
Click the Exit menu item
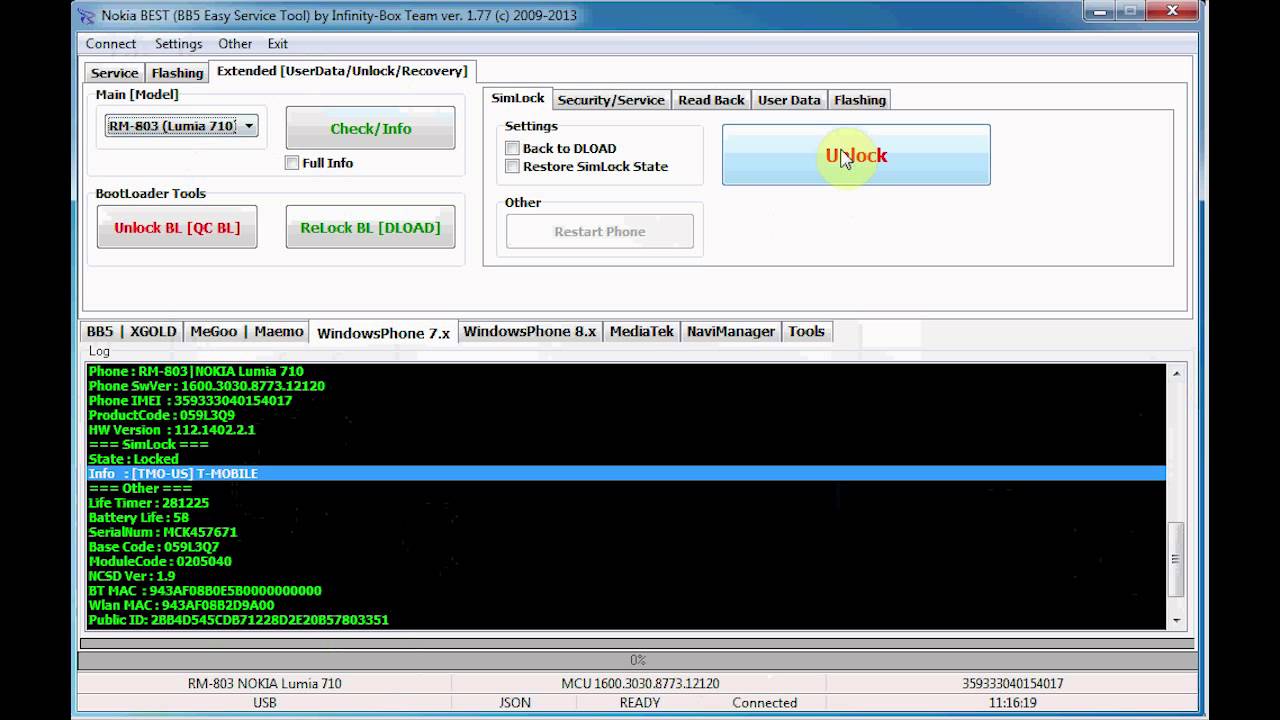(x=277, y=44)
